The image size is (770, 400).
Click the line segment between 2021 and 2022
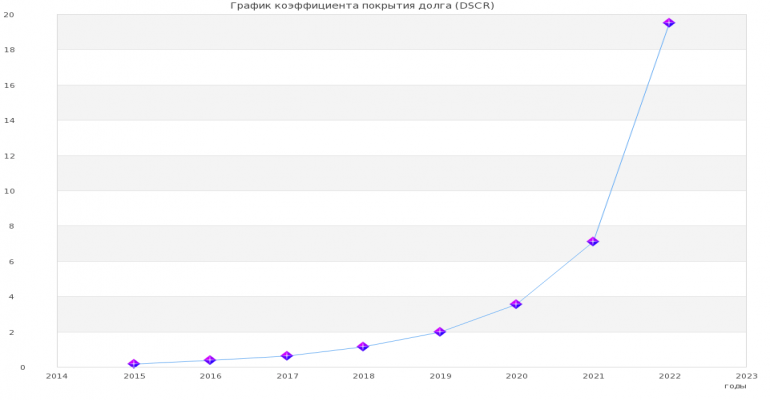click(631, 132)
